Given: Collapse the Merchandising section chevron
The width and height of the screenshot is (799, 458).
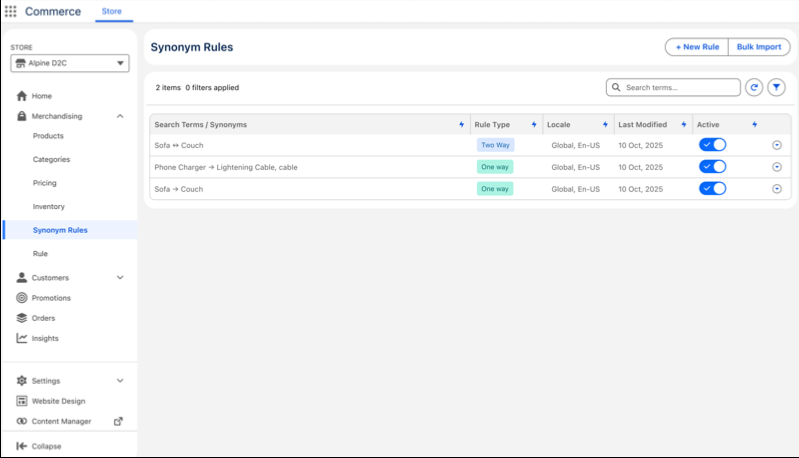Looking at the screenshot, I should coord(120,116).
